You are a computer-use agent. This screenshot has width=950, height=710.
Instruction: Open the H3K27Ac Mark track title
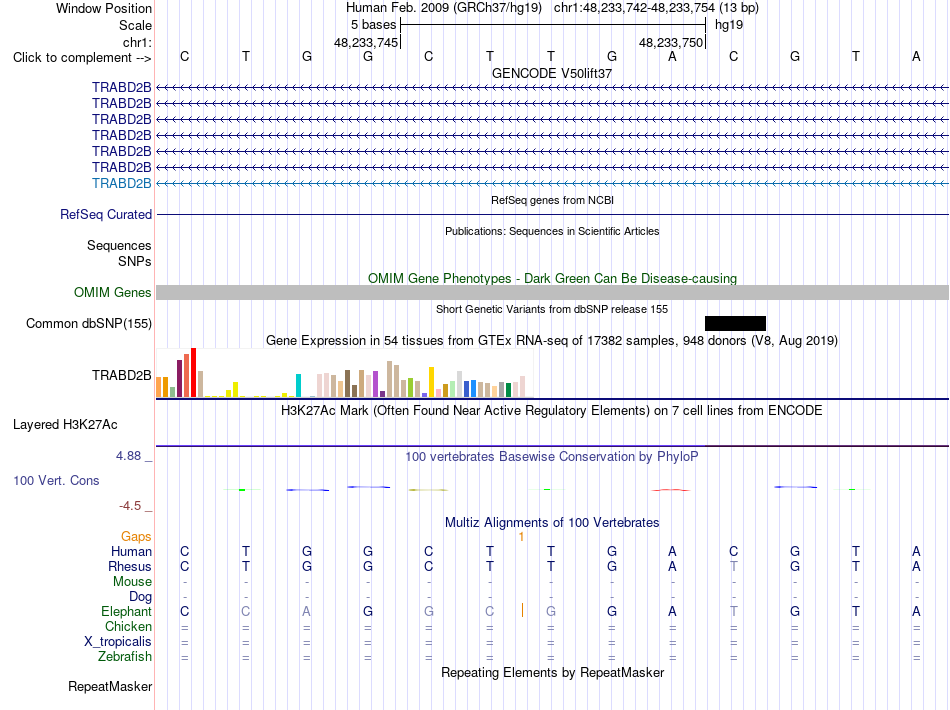[x=552, y=411]
